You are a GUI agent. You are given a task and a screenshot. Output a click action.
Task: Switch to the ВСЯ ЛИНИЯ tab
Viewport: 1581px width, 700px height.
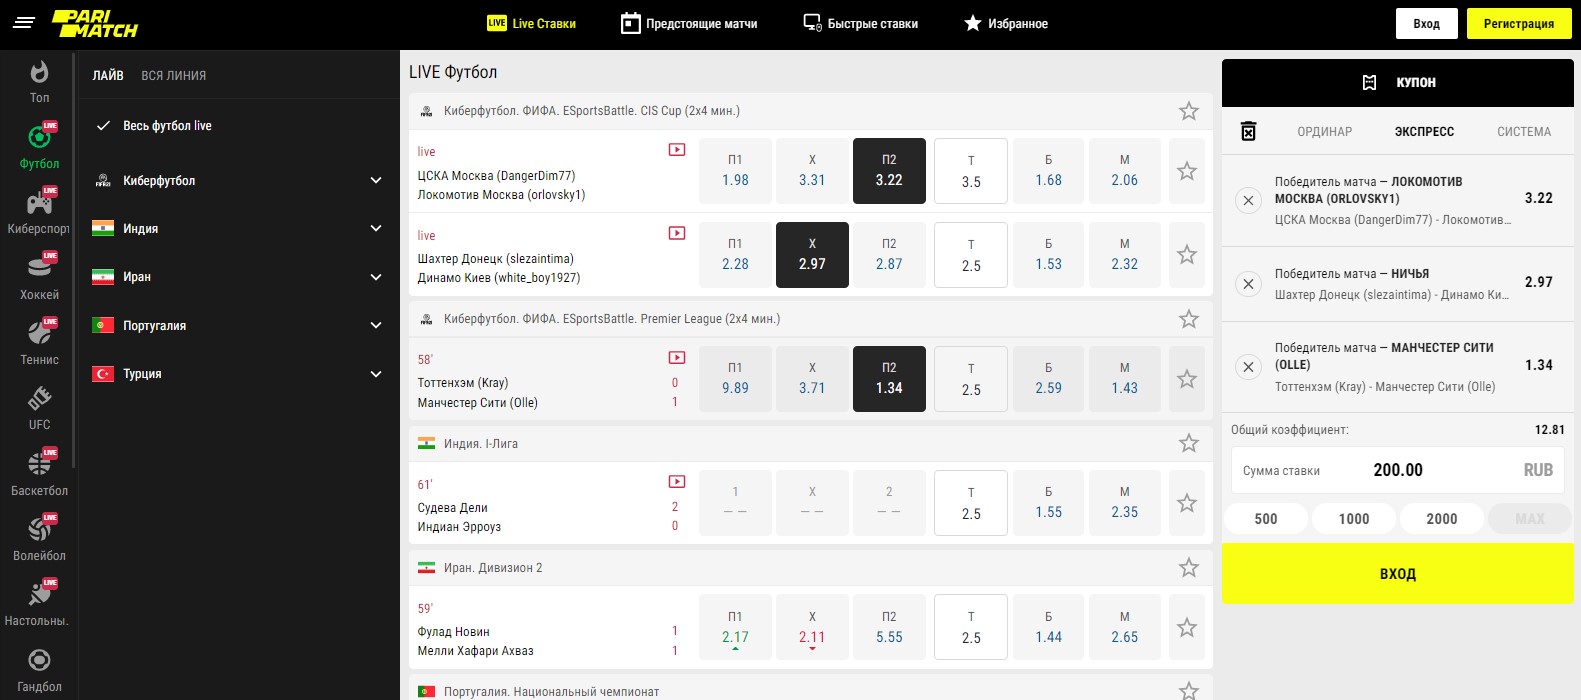(174, 75)
